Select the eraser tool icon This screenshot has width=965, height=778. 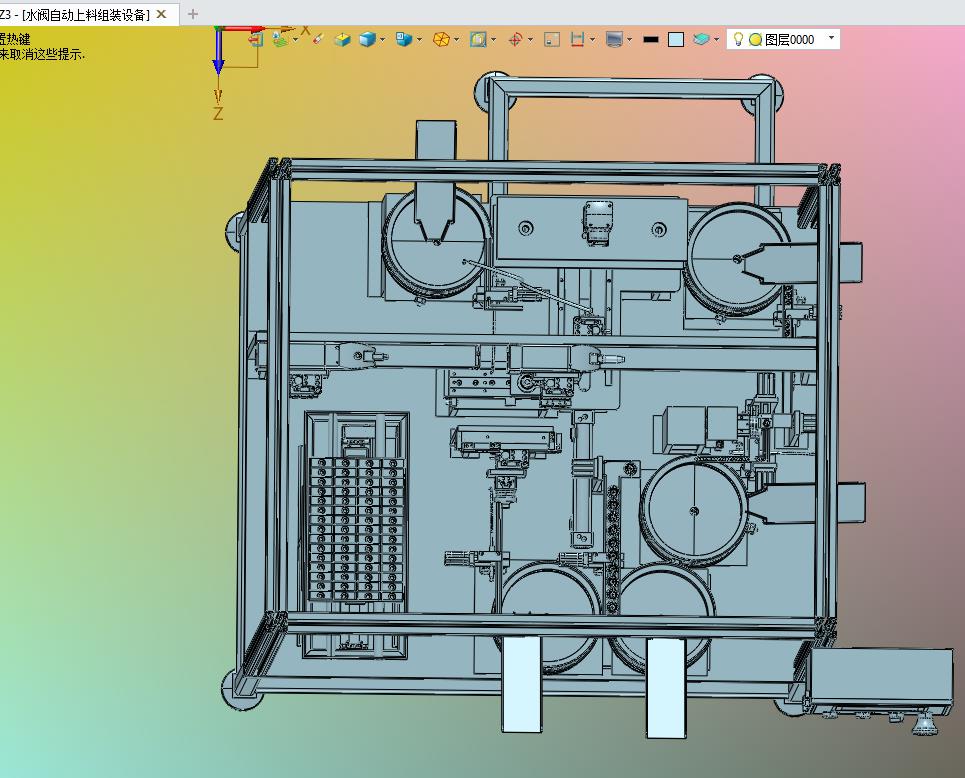(x=318, y=39)
